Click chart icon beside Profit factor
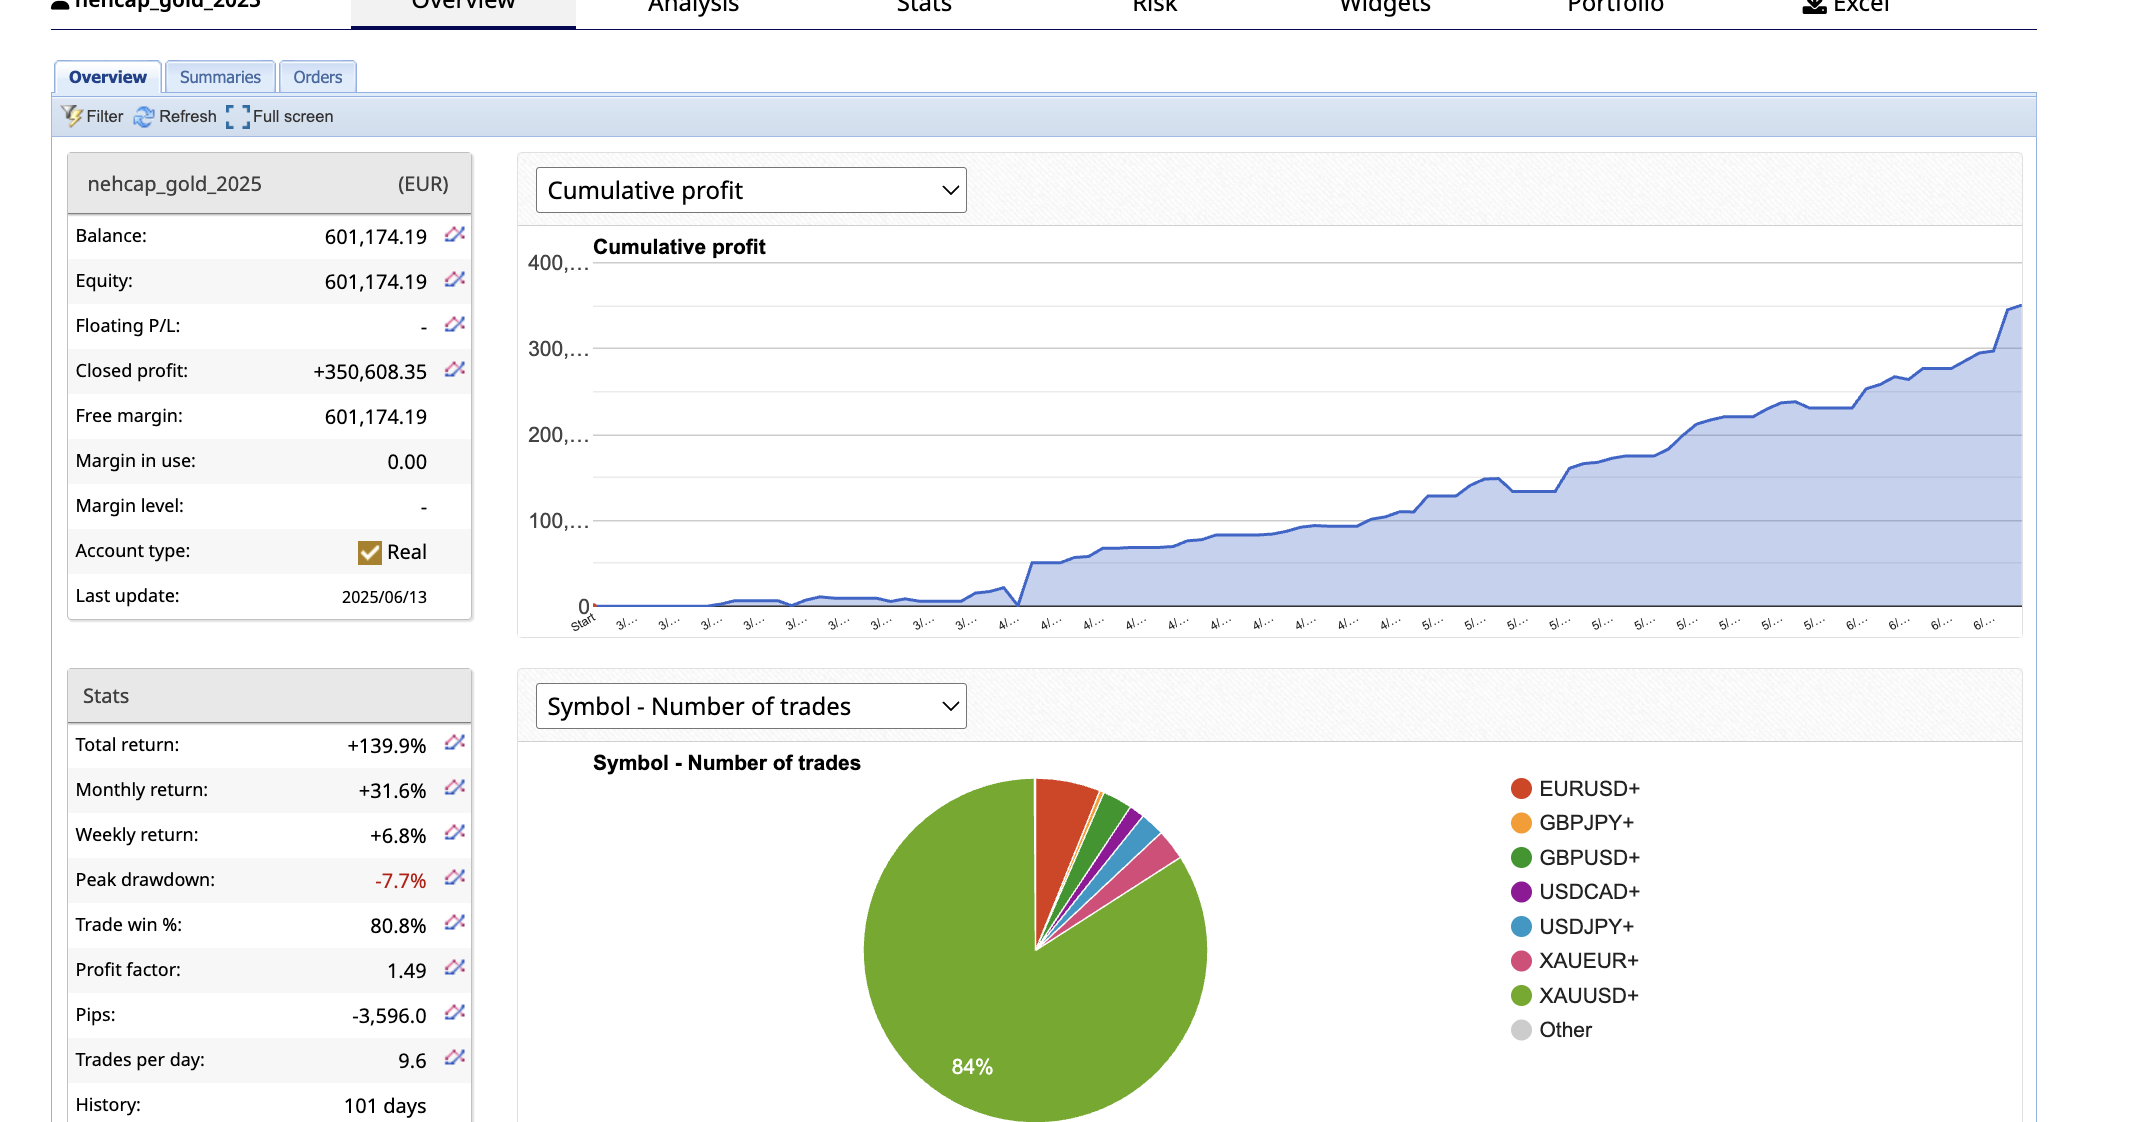 click(x=455, y=968)
